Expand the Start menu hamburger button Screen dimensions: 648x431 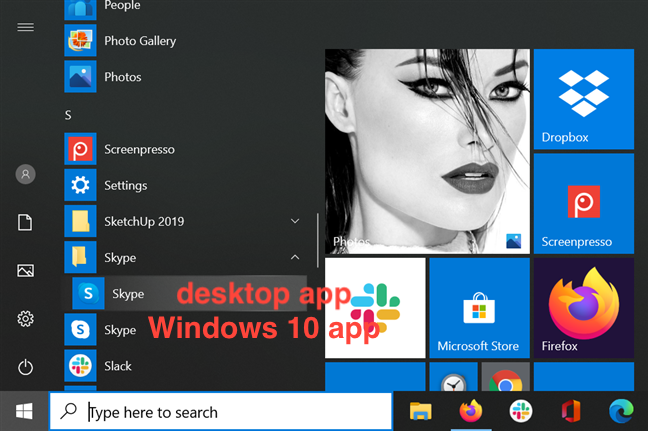26,27
